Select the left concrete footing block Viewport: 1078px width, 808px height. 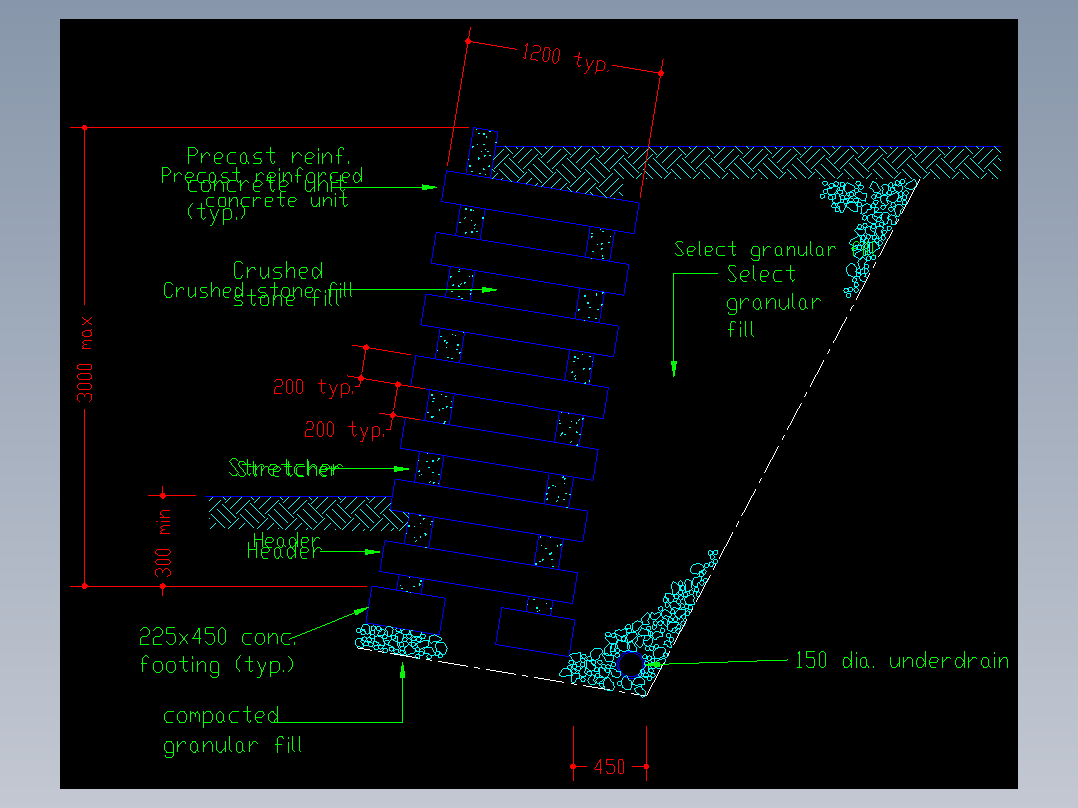coord(406,611)
